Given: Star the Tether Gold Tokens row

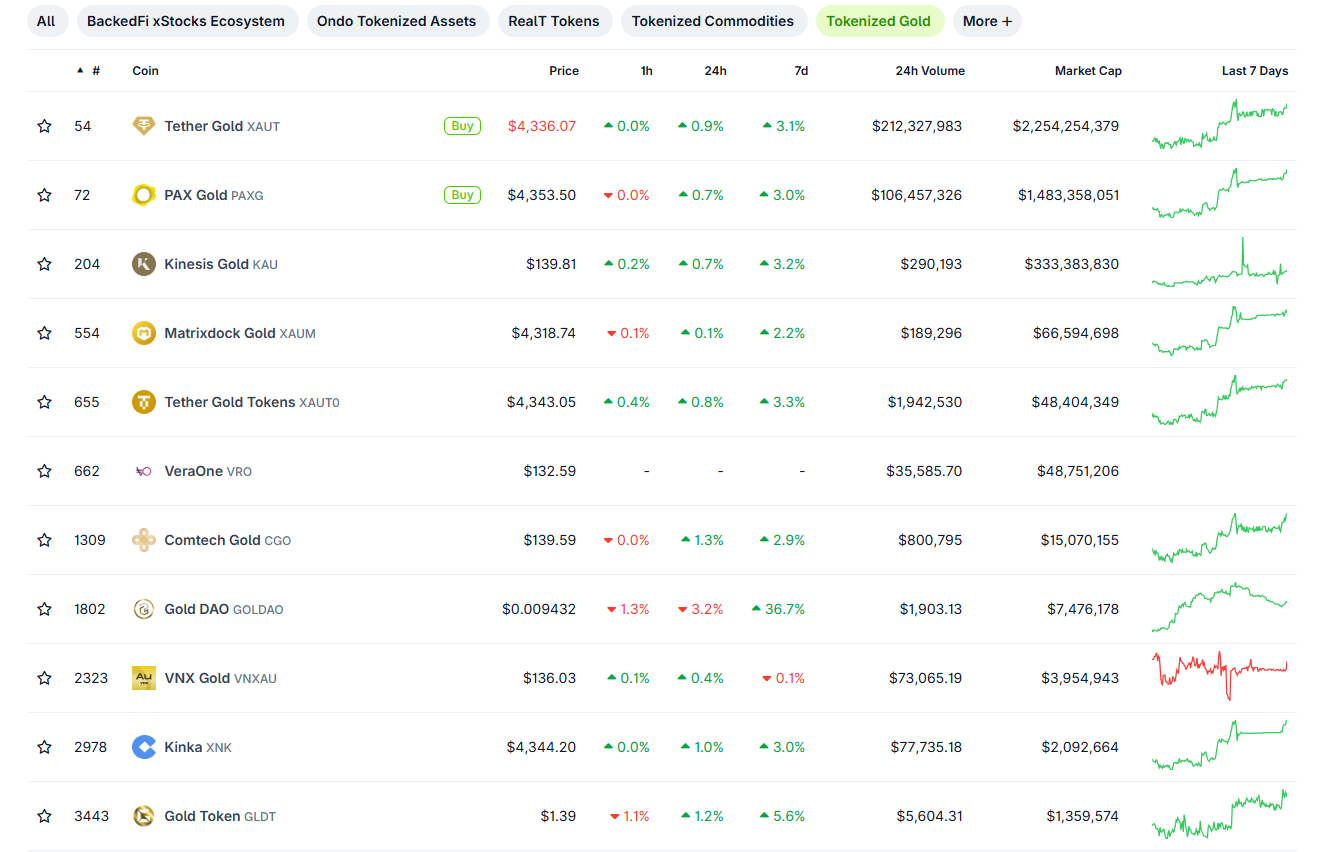Looking at the screenshot, I should tap(44, 402).
